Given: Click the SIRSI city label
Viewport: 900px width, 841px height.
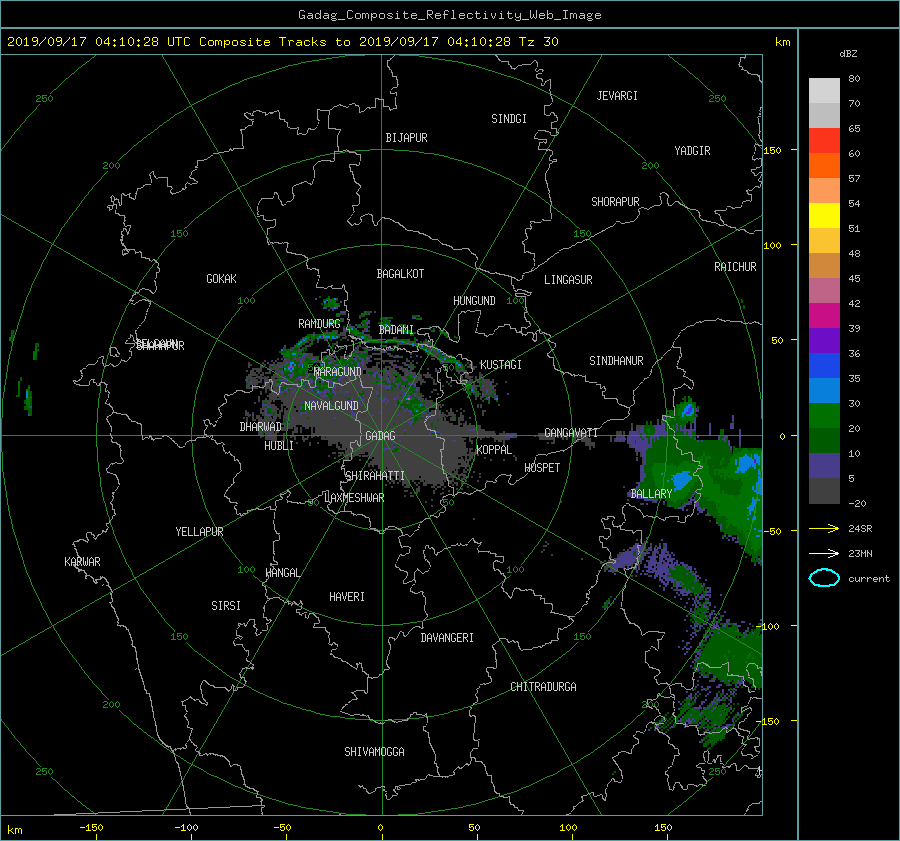Looking at the screenshot, I should click(x=226, y=606).
